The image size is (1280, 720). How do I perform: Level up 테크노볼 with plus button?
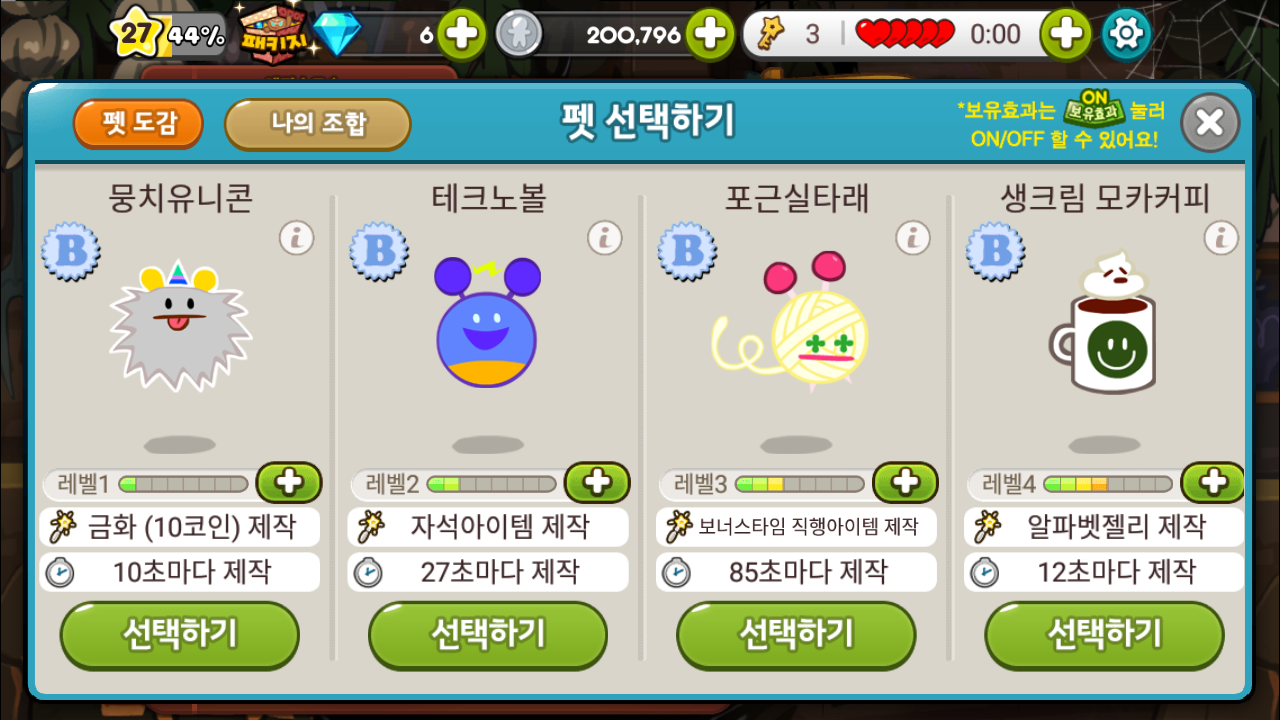click(597, 483)
